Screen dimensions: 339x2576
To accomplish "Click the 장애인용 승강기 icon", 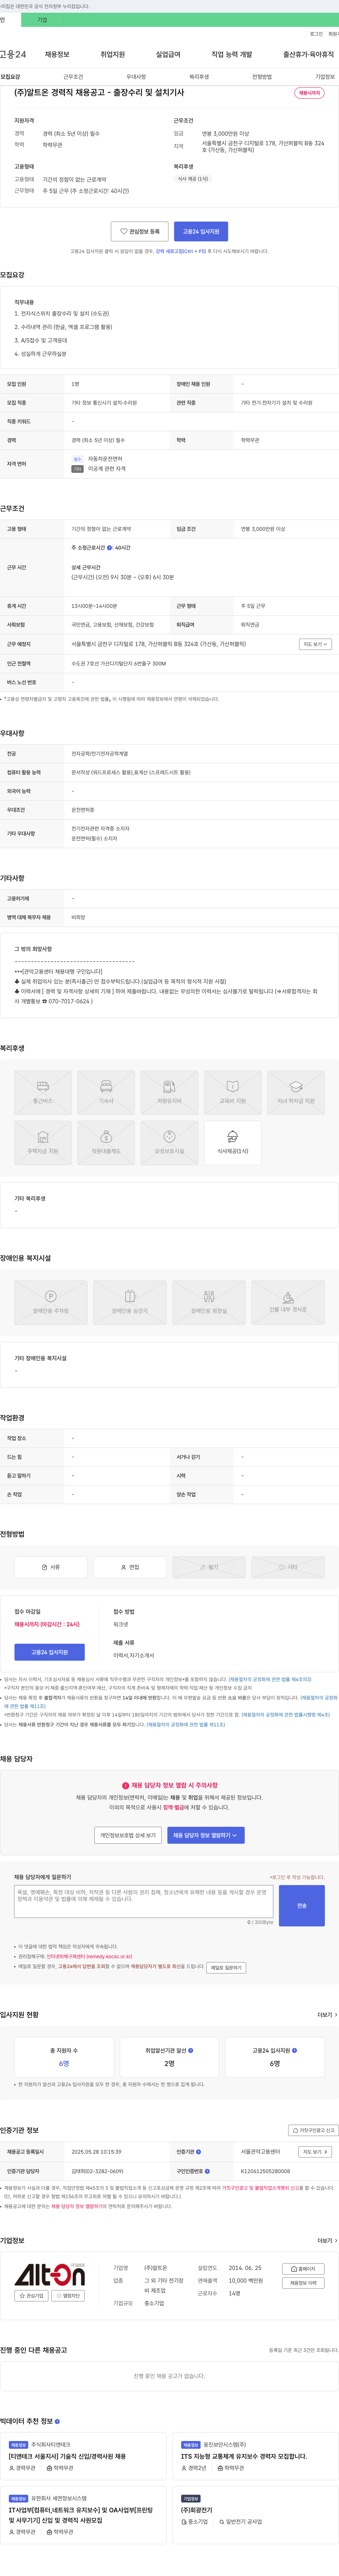I will click(x=130, y=1303).
